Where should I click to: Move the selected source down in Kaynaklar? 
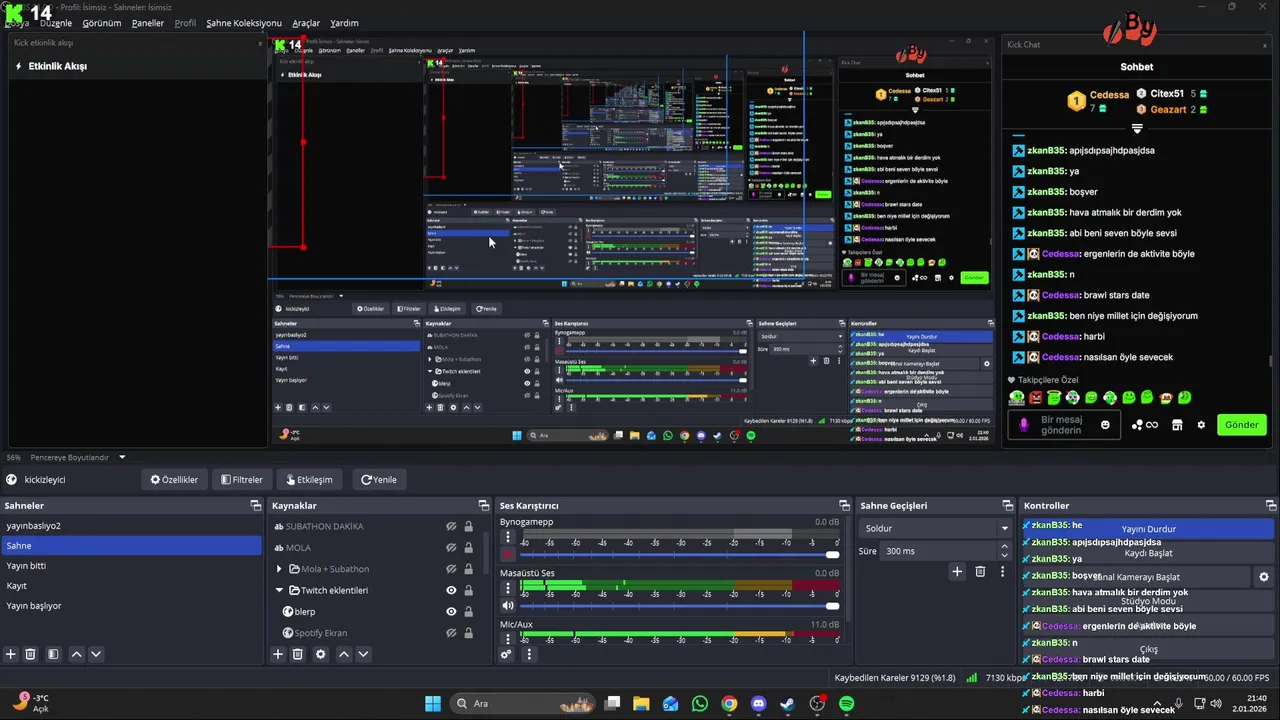[363, 654]
